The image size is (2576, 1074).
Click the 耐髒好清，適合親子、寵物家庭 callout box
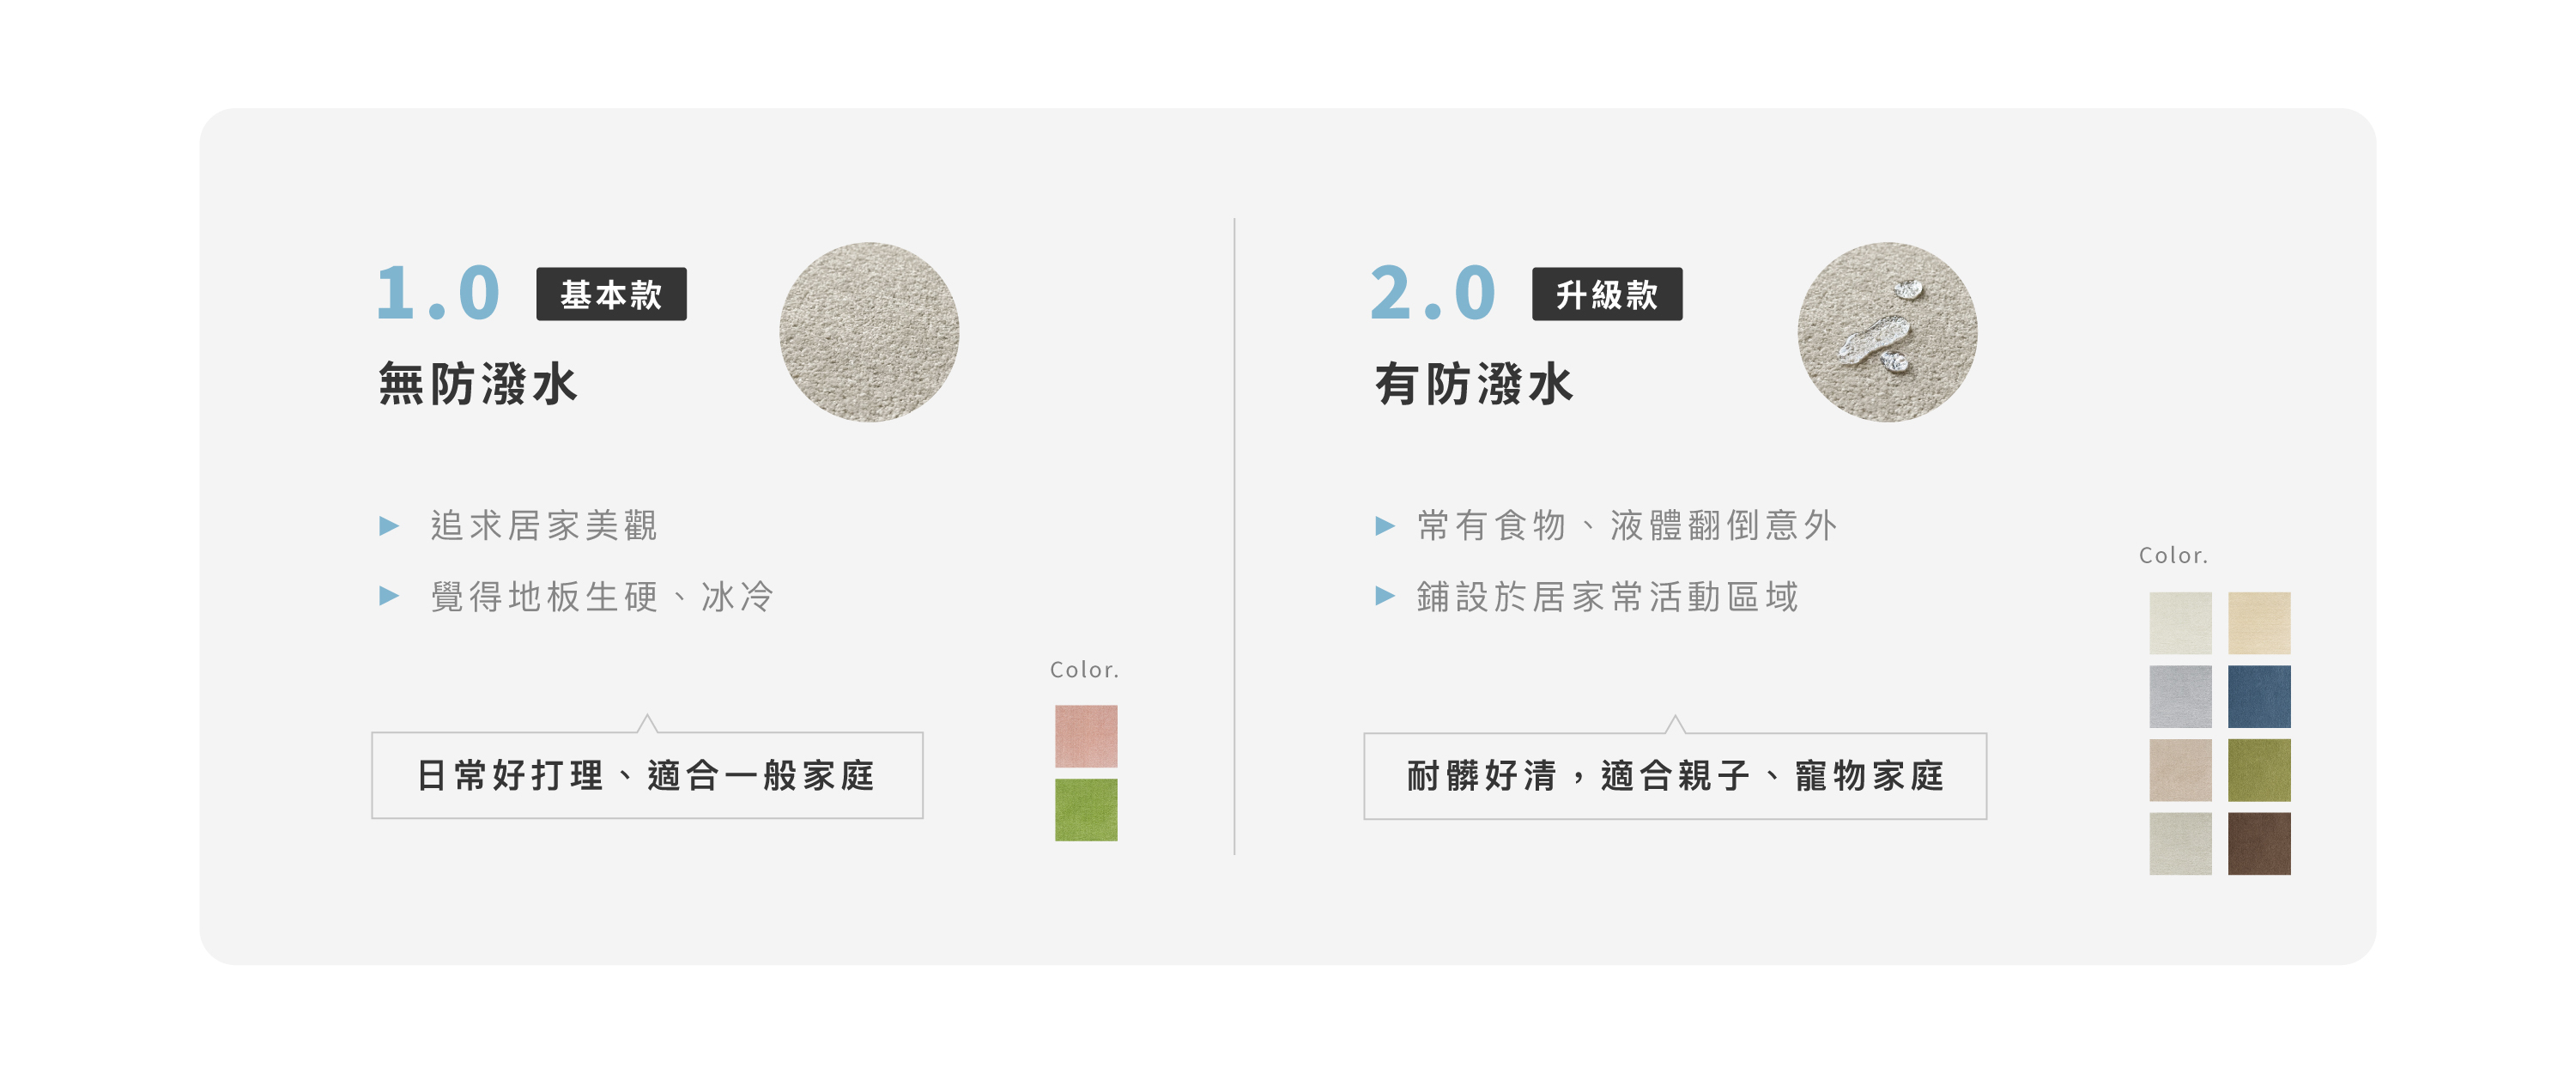click(x=1674, y=776)
